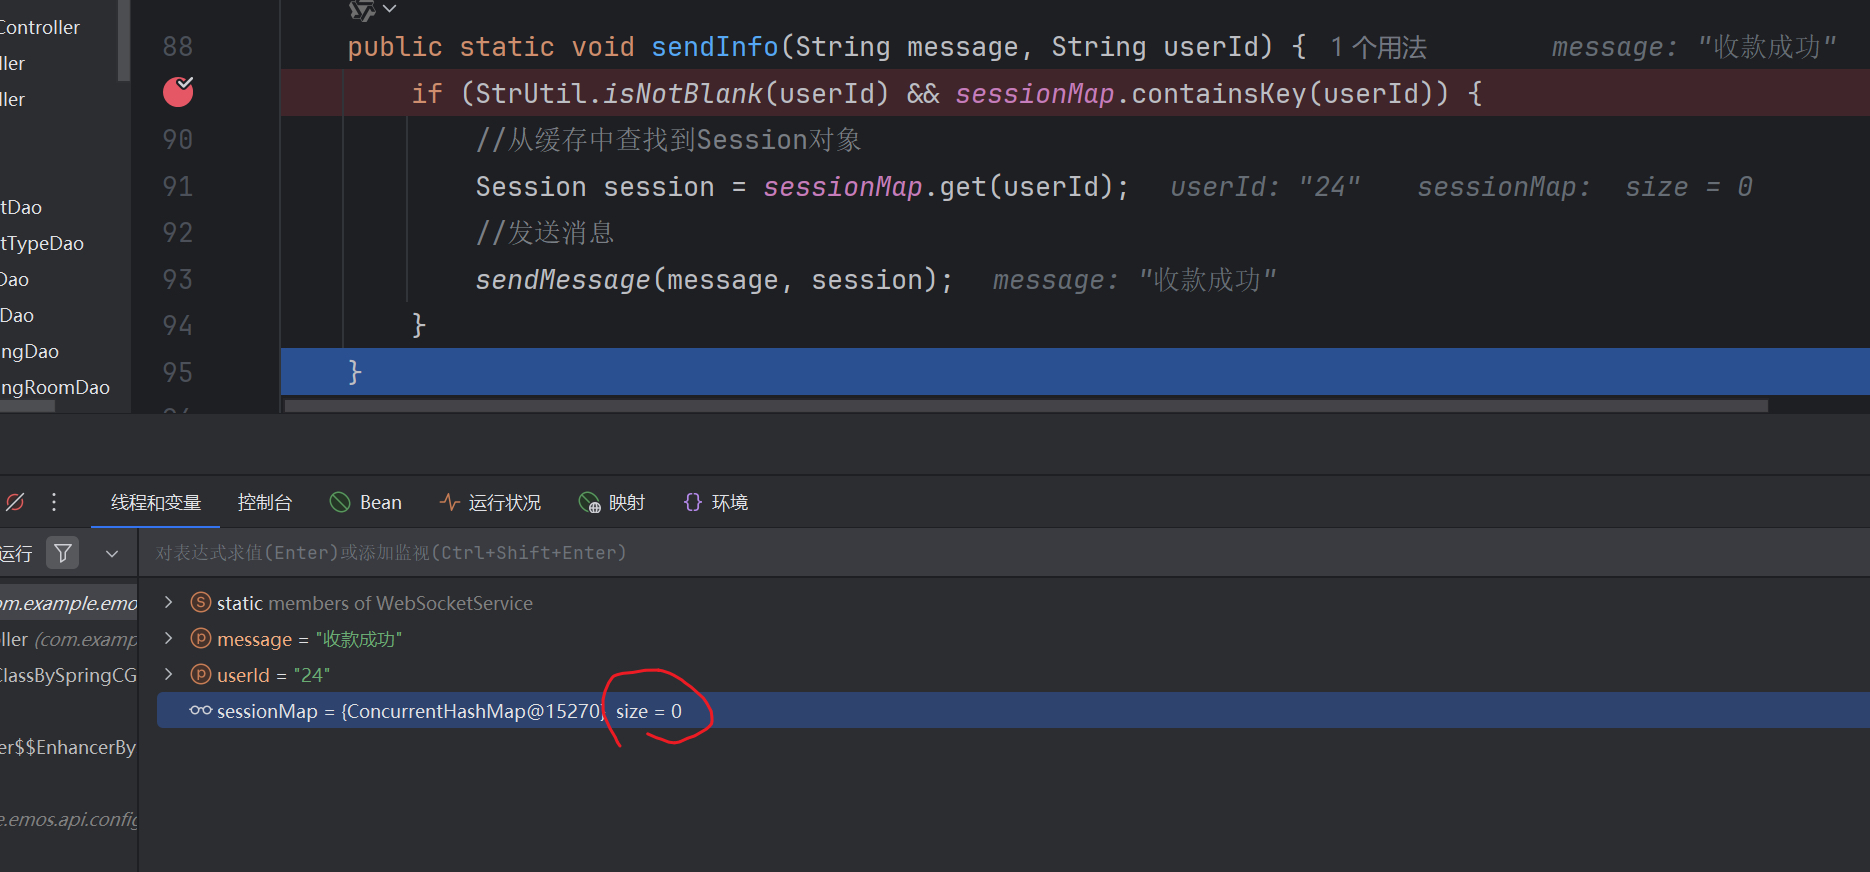Select the static members 'S' icon

pos(201,602)
